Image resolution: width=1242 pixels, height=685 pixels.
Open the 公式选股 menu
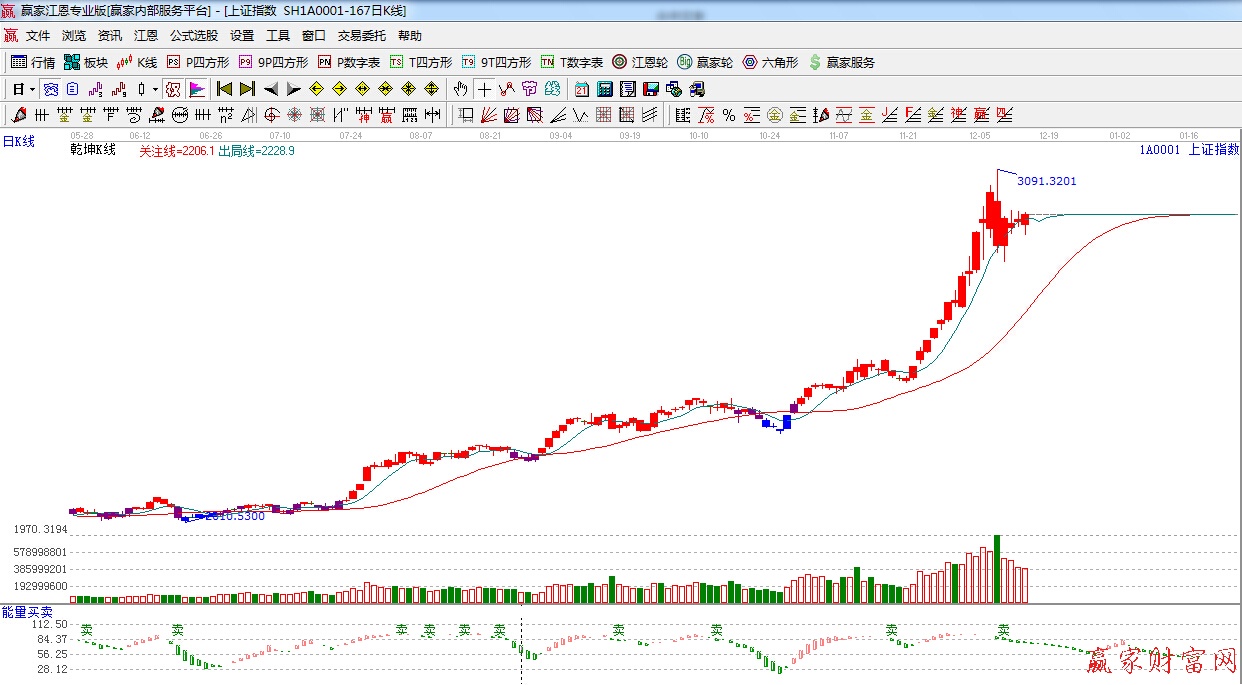coord(193,35)
